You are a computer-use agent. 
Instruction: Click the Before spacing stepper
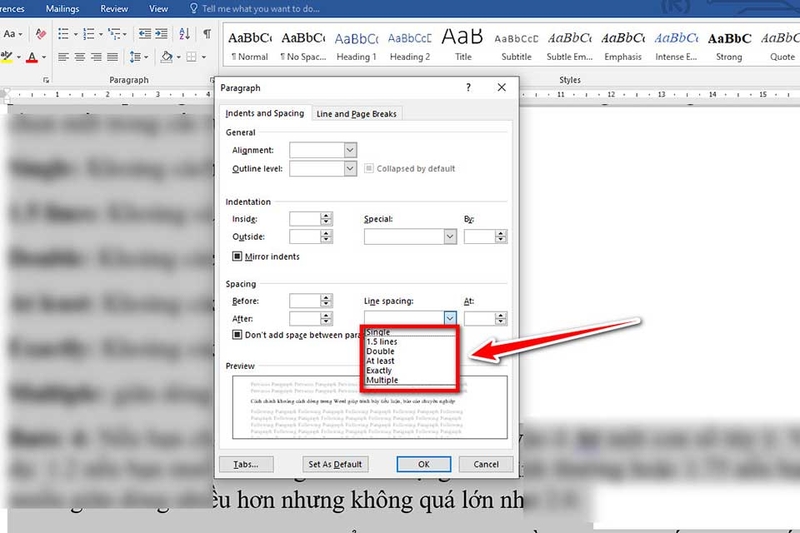[x=326, y=301]
